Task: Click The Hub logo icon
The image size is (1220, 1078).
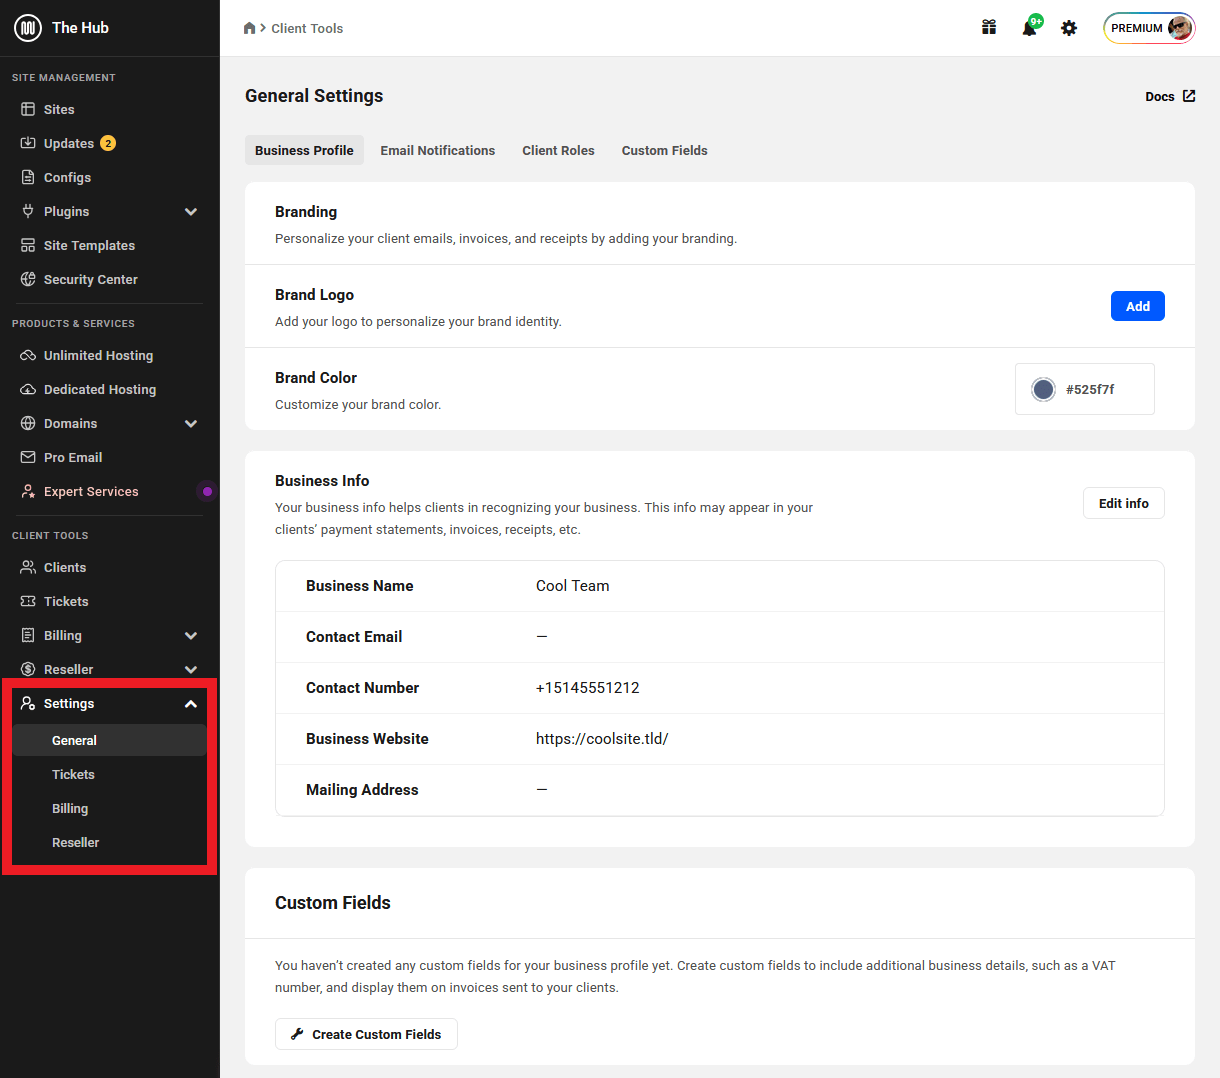Action: tap(27, 28)
